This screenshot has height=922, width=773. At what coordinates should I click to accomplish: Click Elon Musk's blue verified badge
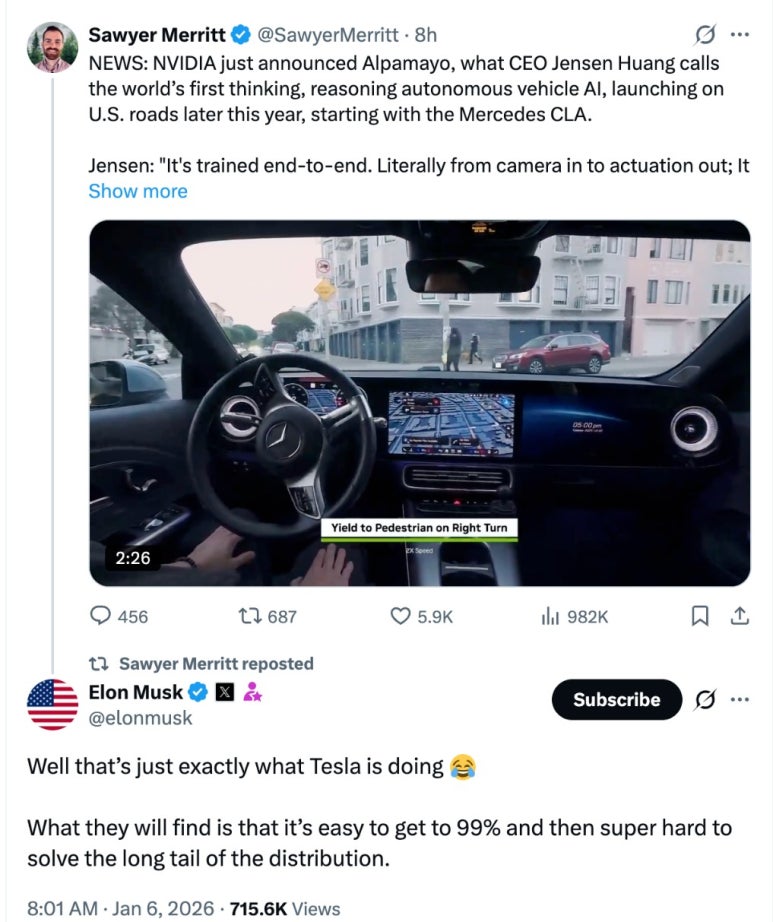(x=199, y=692)
